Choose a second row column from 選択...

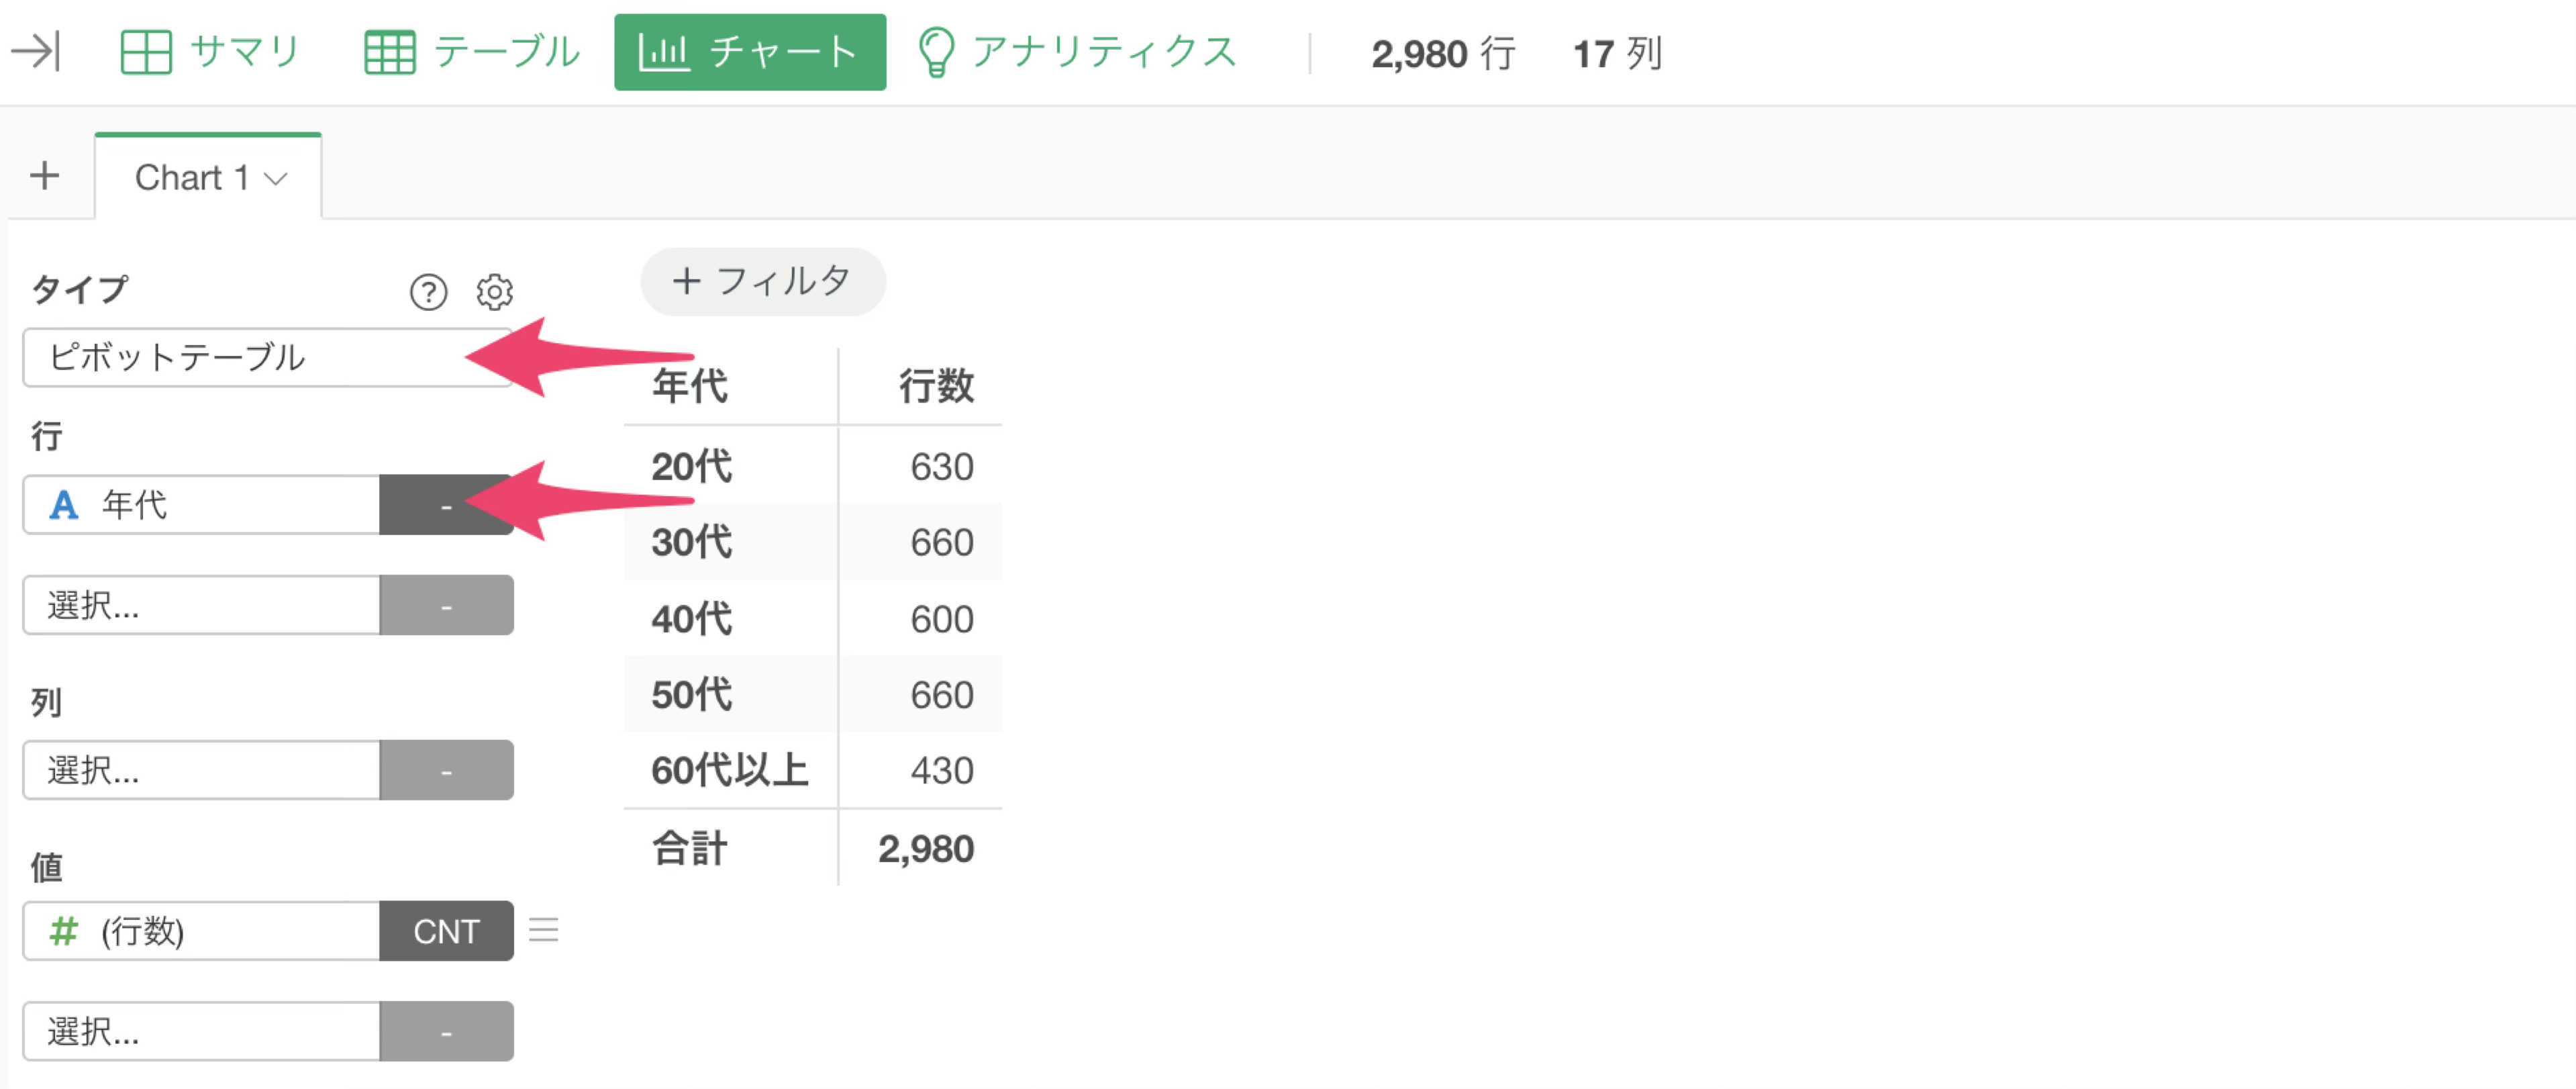201,604
